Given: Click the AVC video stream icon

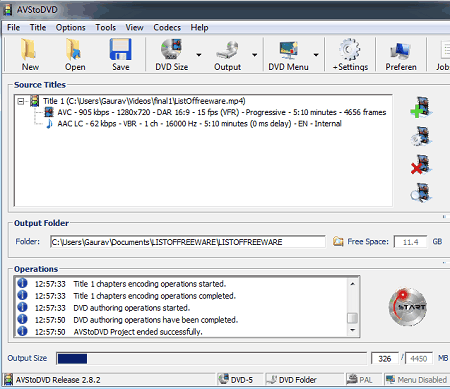Looking at the screenshot, I should tap(49, 112).
